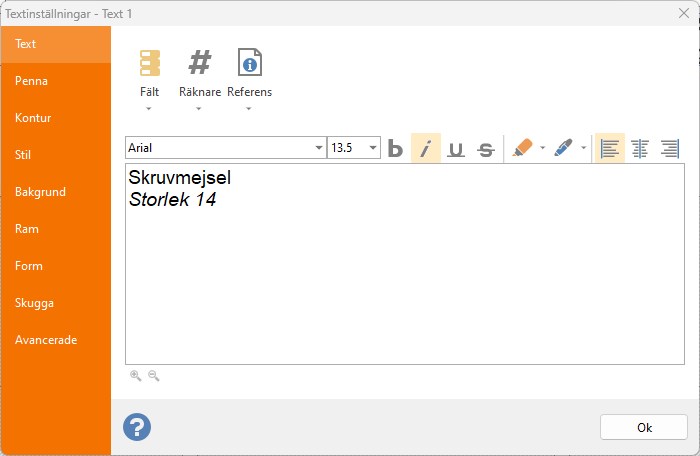Zoom out of the text editor
This screenshot has height=456, width=700.
click(154, 376)
